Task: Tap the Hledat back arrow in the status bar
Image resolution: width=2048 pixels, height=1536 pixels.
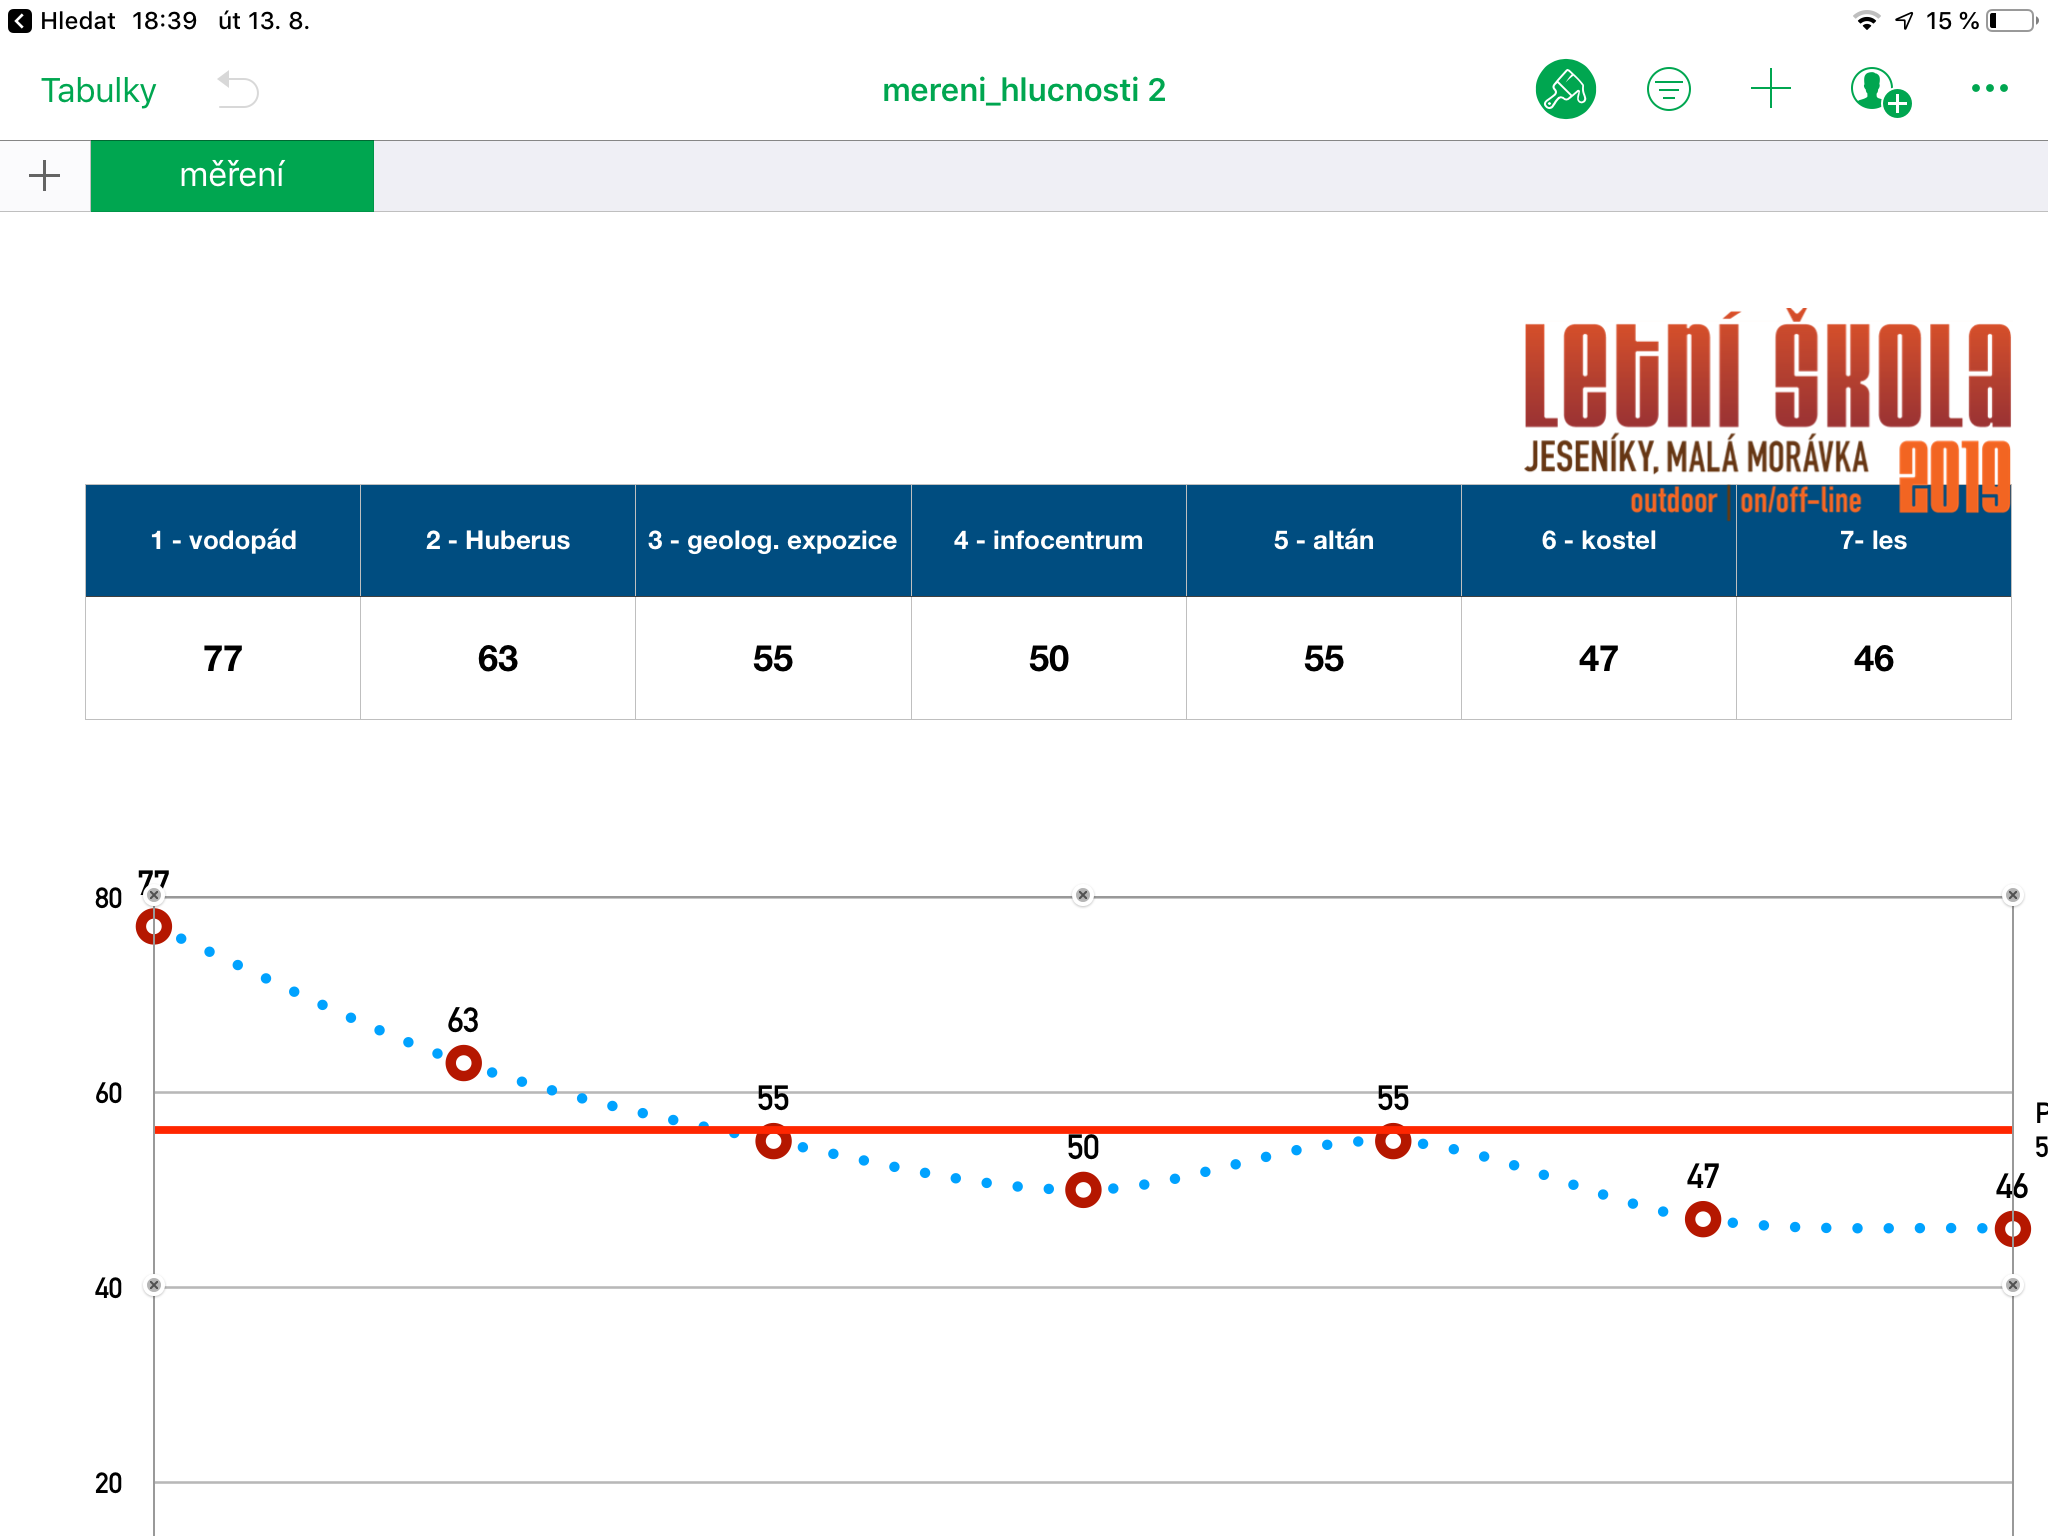Action: [x=20, y=21]
